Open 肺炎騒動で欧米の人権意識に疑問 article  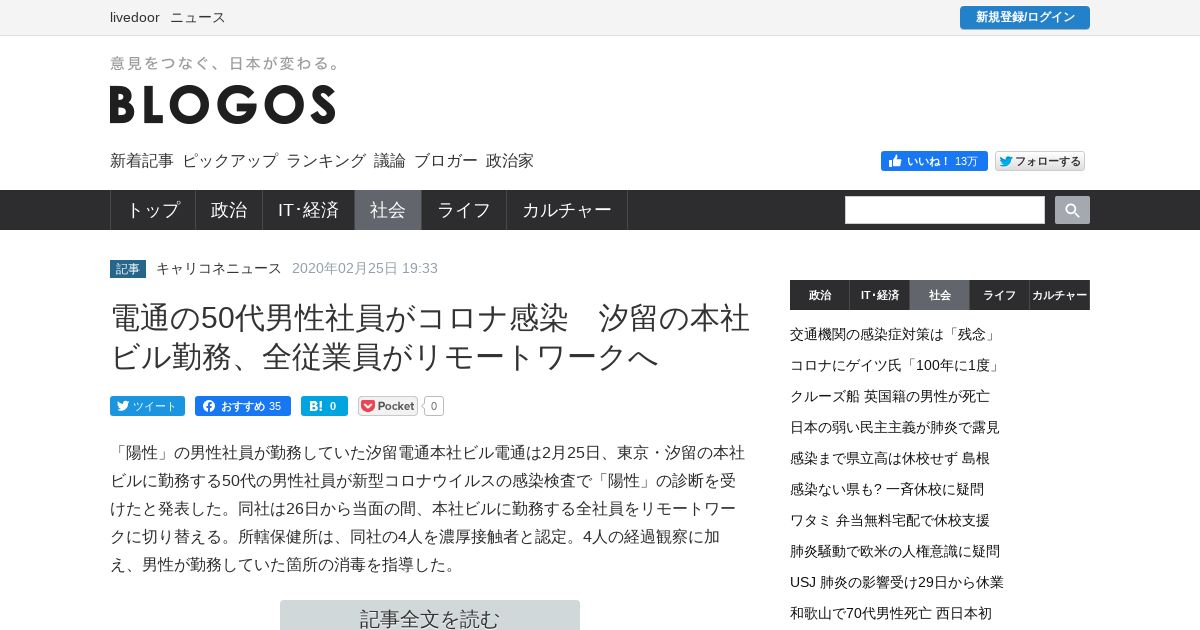tap(895, 551)
